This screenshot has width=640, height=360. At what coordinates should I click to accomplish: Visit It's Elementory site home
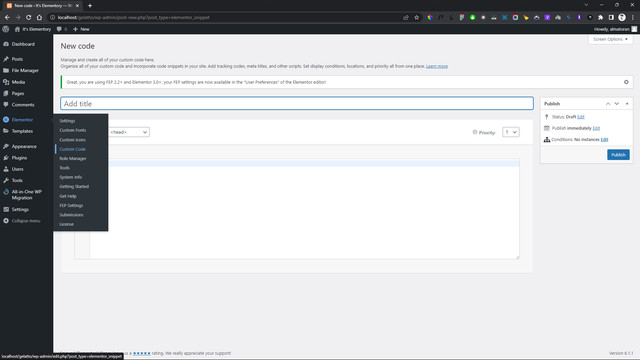coord(33,29)
